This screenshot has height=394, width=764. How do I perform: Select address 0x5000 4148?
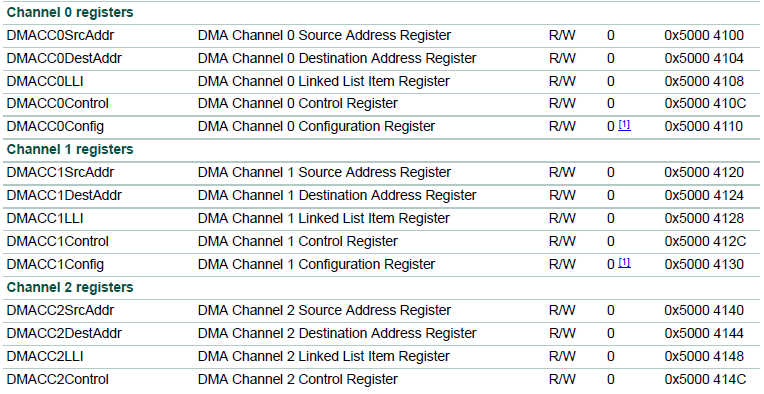(704, 356)
